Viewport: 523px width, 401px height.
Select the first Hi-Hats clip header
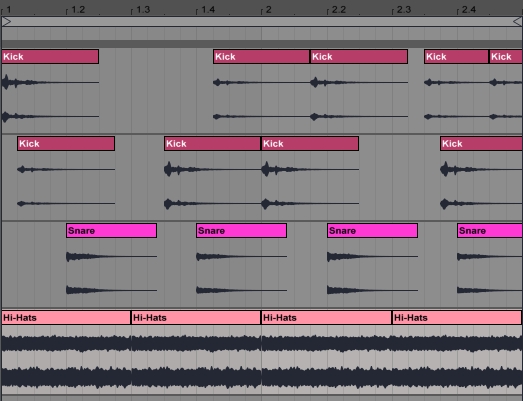pyautogui.click(x=66, y=318)
